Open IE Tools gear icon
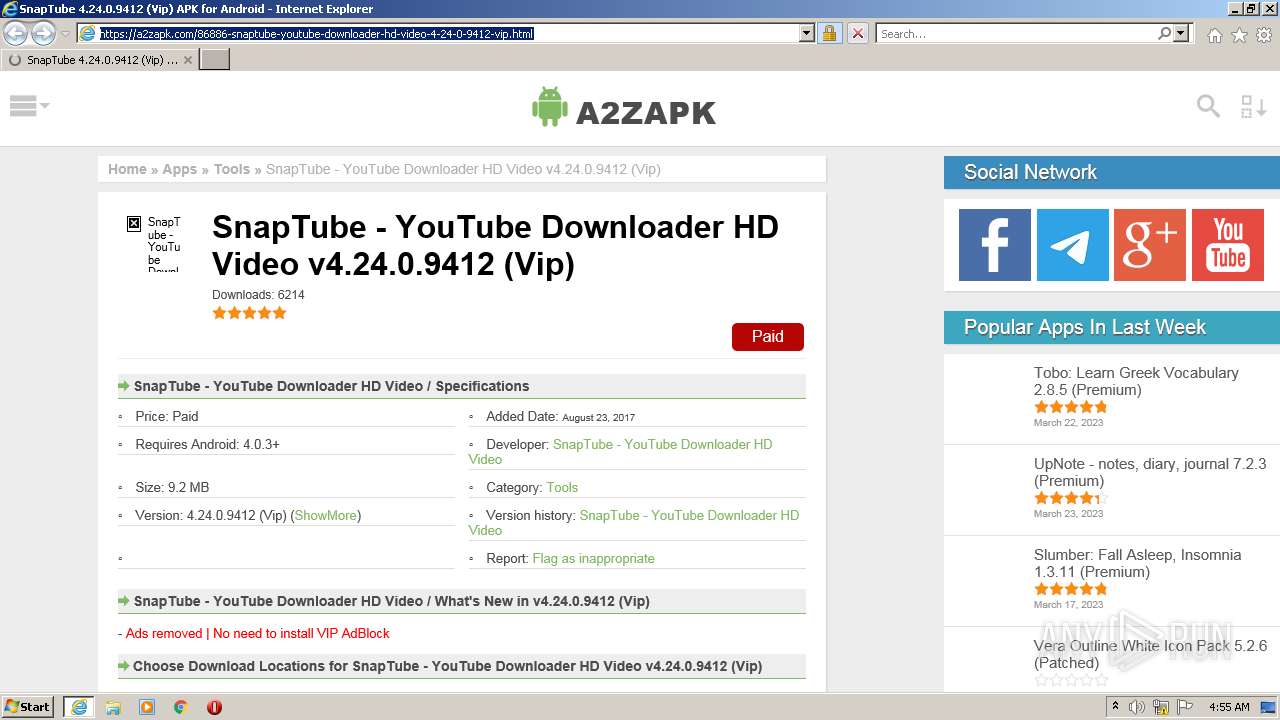 click(x=1264, y=35)
